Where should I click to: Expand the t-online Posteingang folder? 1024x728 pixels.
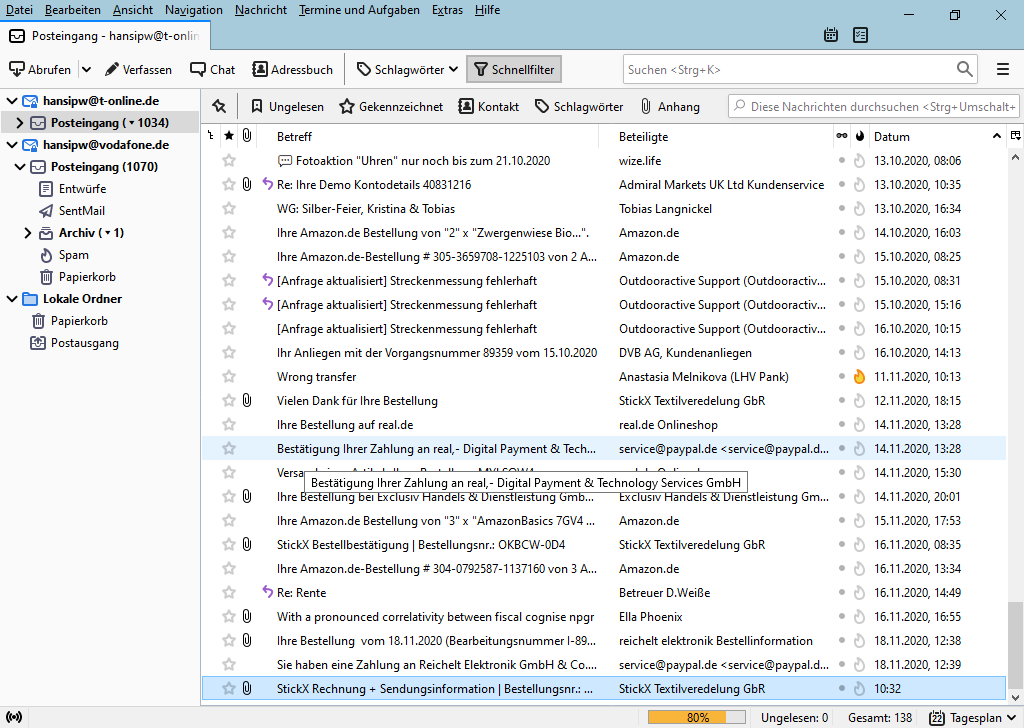(x=19, y=123)
